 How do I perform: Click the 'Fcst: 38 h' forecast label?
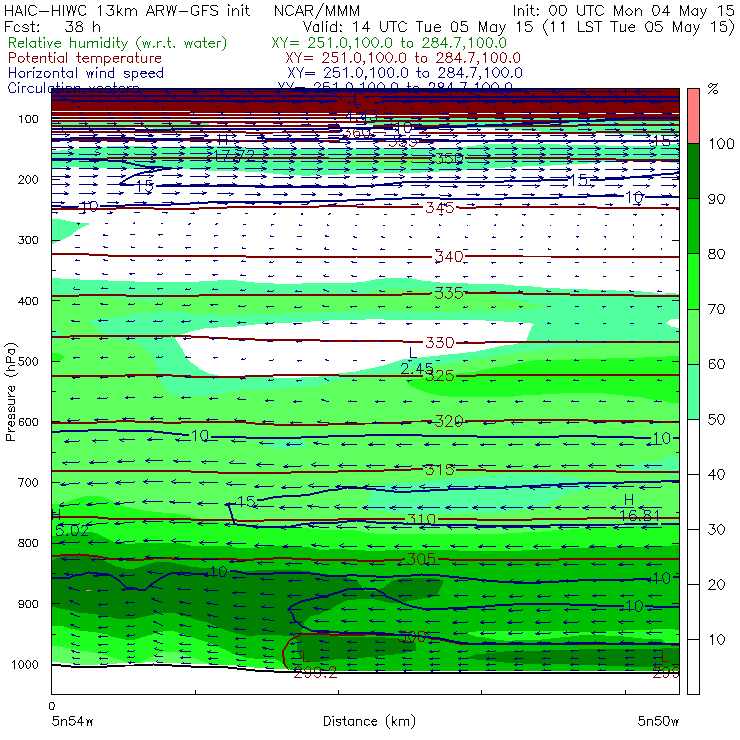pos(52,27)
